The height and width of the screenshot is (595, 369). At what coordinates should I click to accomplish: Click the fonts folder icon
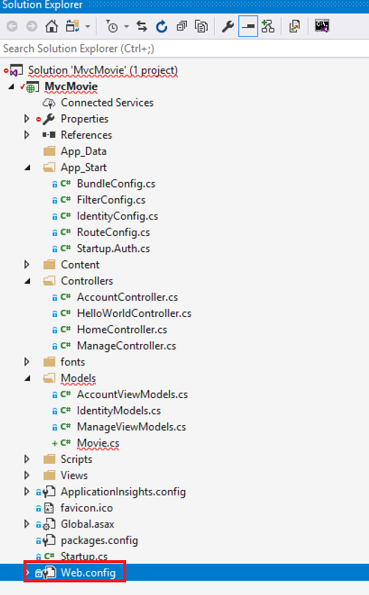click(x=49, y=362)
